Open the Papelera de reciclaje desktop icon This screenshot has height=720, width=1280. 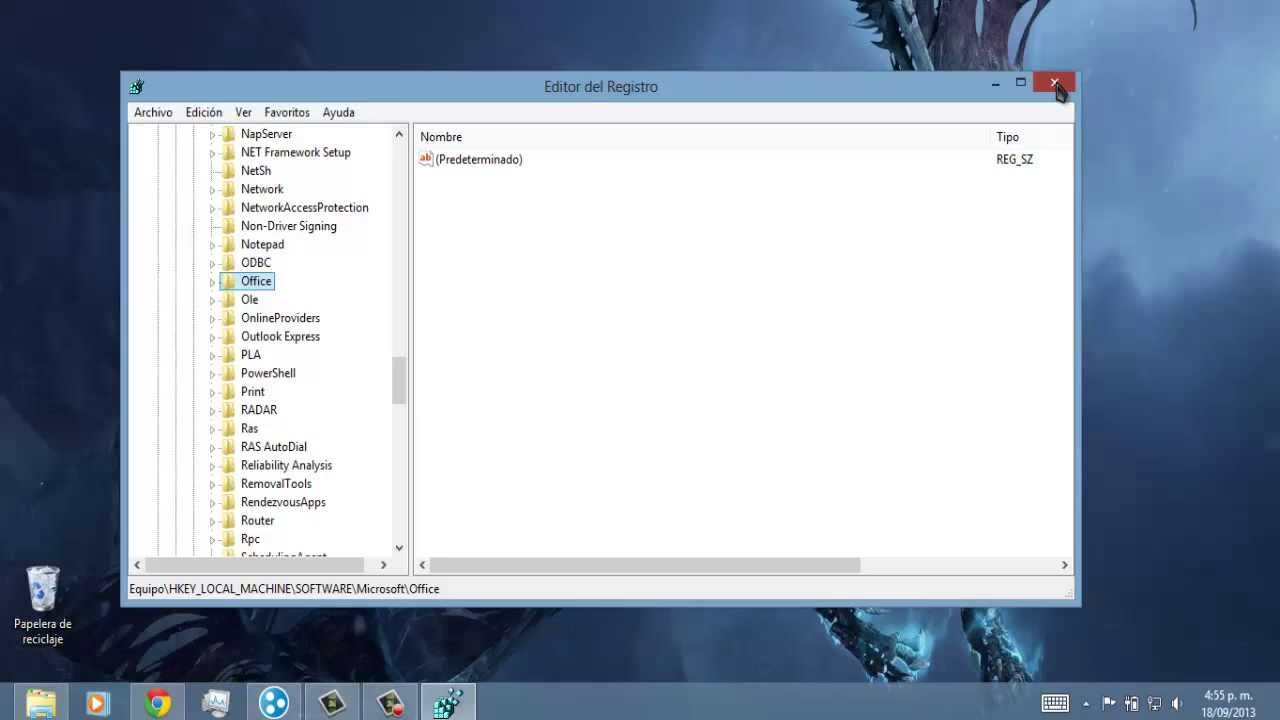[x=42, y=606]
